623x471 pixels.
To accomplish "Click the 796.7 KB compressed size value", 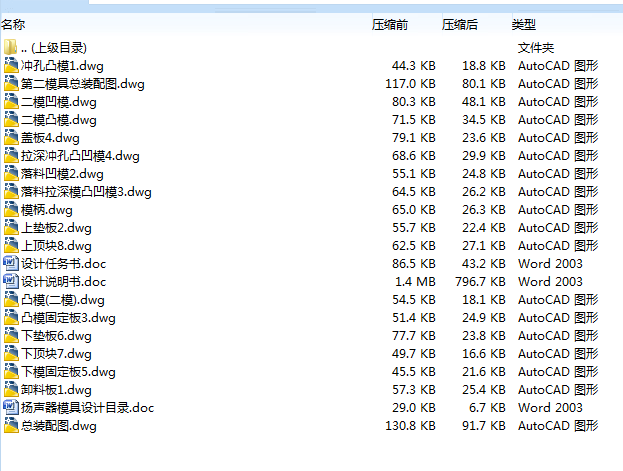I will pyautogui.click(x=480, y=281).
